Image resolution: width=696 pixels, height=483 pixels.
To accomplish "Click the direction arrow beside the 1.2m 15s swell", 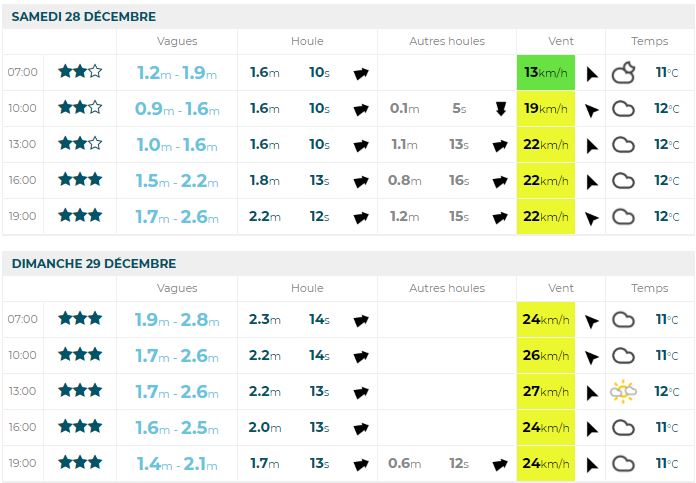I will coord(500,217).
